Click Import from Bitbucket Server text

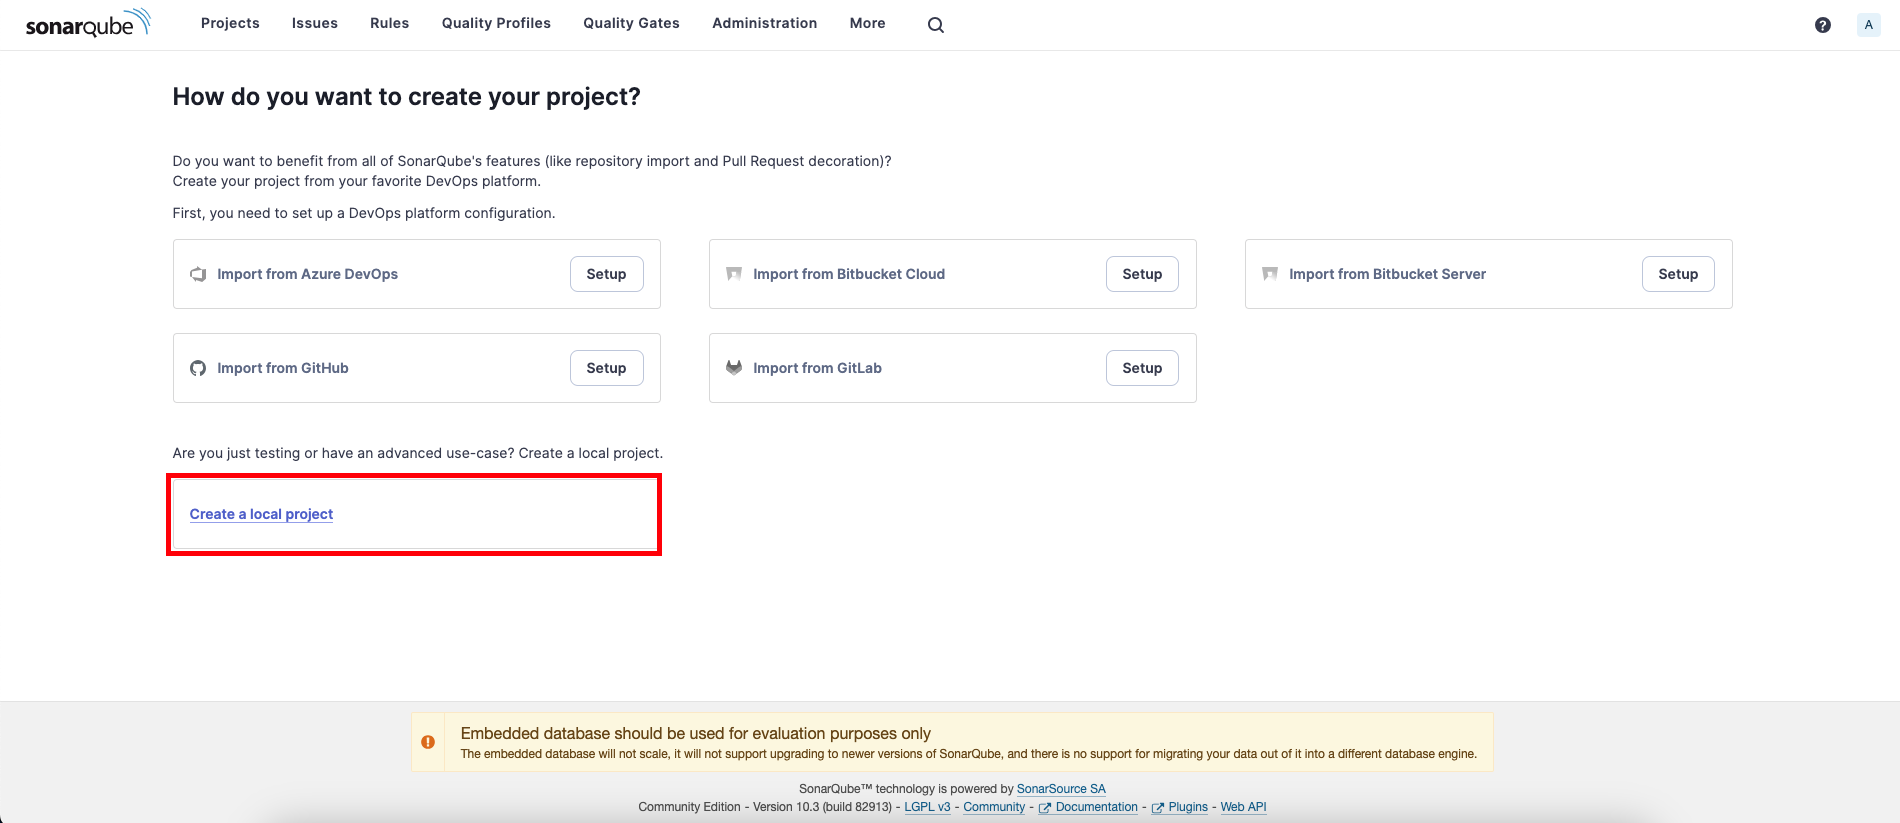1388,274
